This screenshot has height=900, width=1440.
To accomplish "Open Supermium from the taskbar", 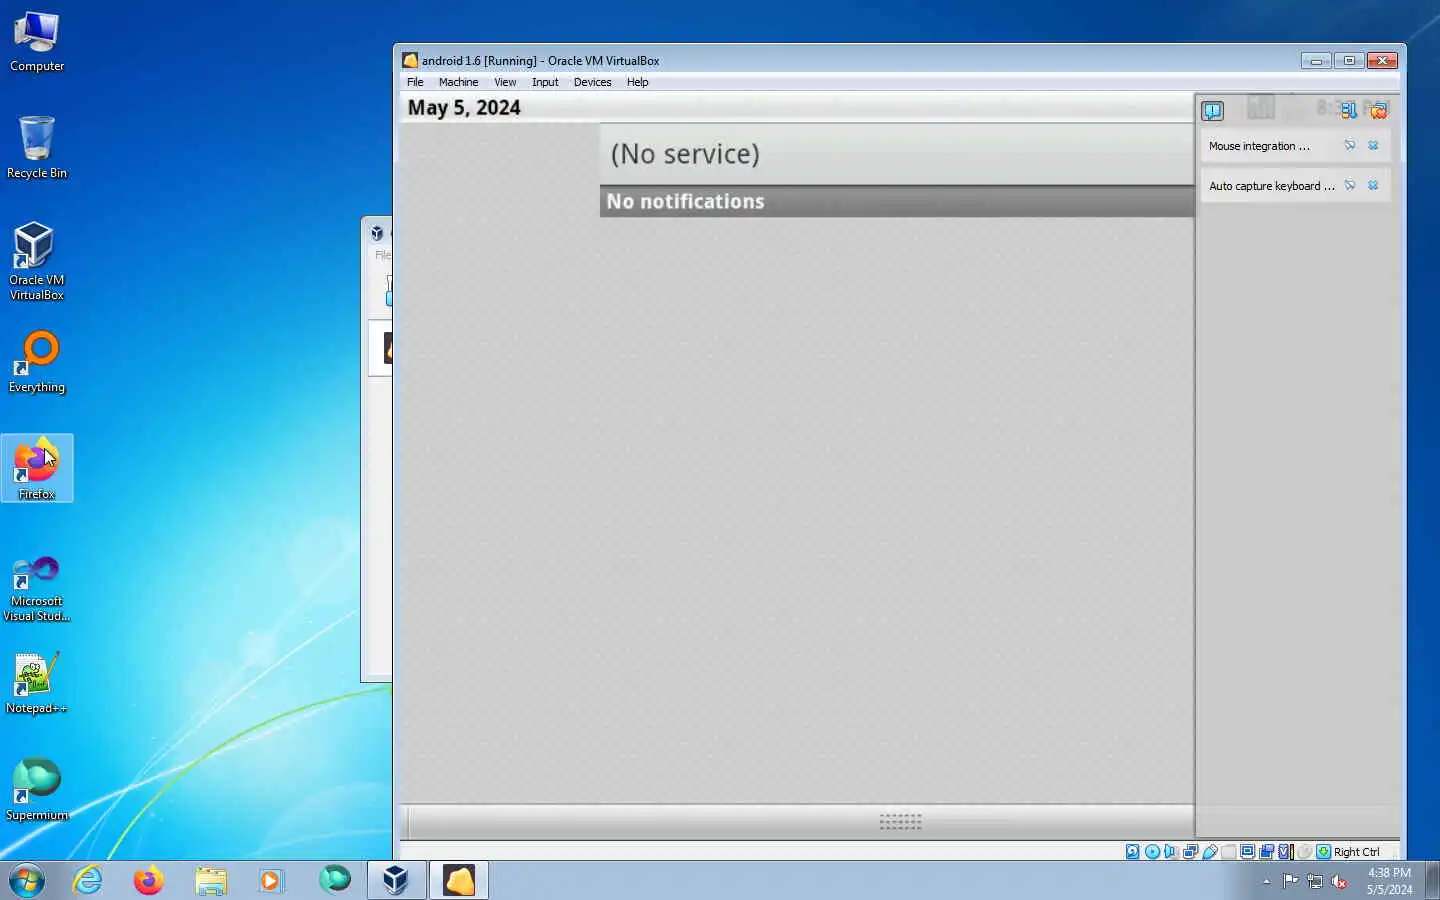I will (x=334, y=880).
